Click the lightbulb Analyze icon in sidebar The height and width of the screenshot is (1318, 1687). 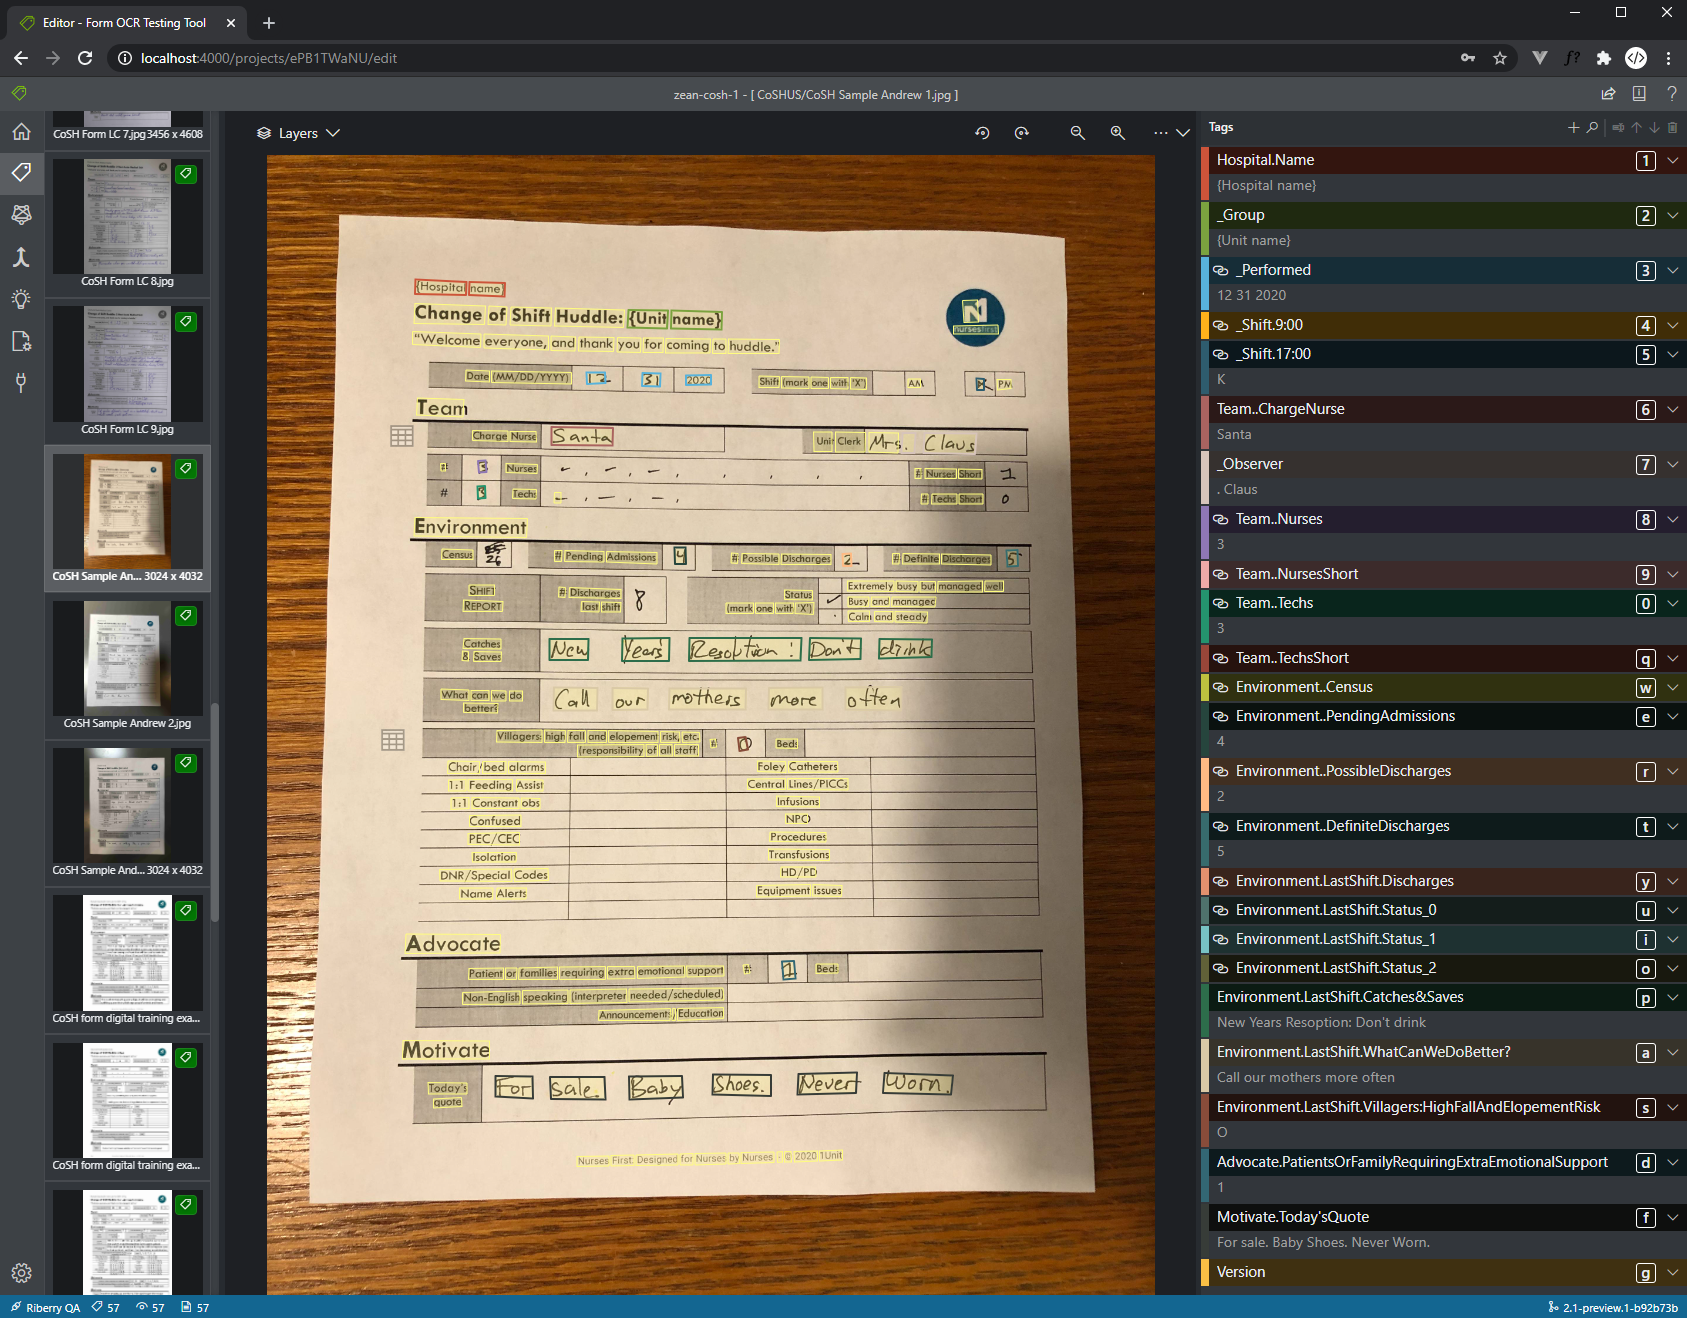[21, 299]
